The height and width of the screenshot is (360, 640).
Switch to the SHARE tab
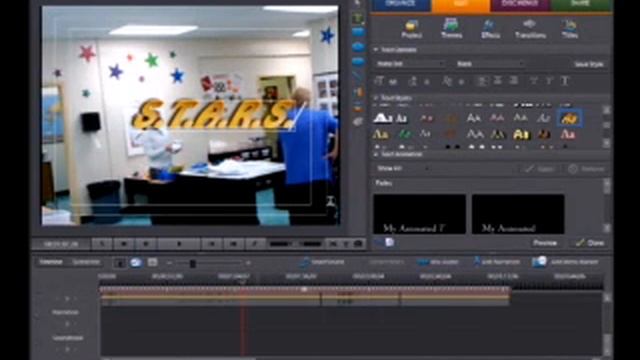580,5
